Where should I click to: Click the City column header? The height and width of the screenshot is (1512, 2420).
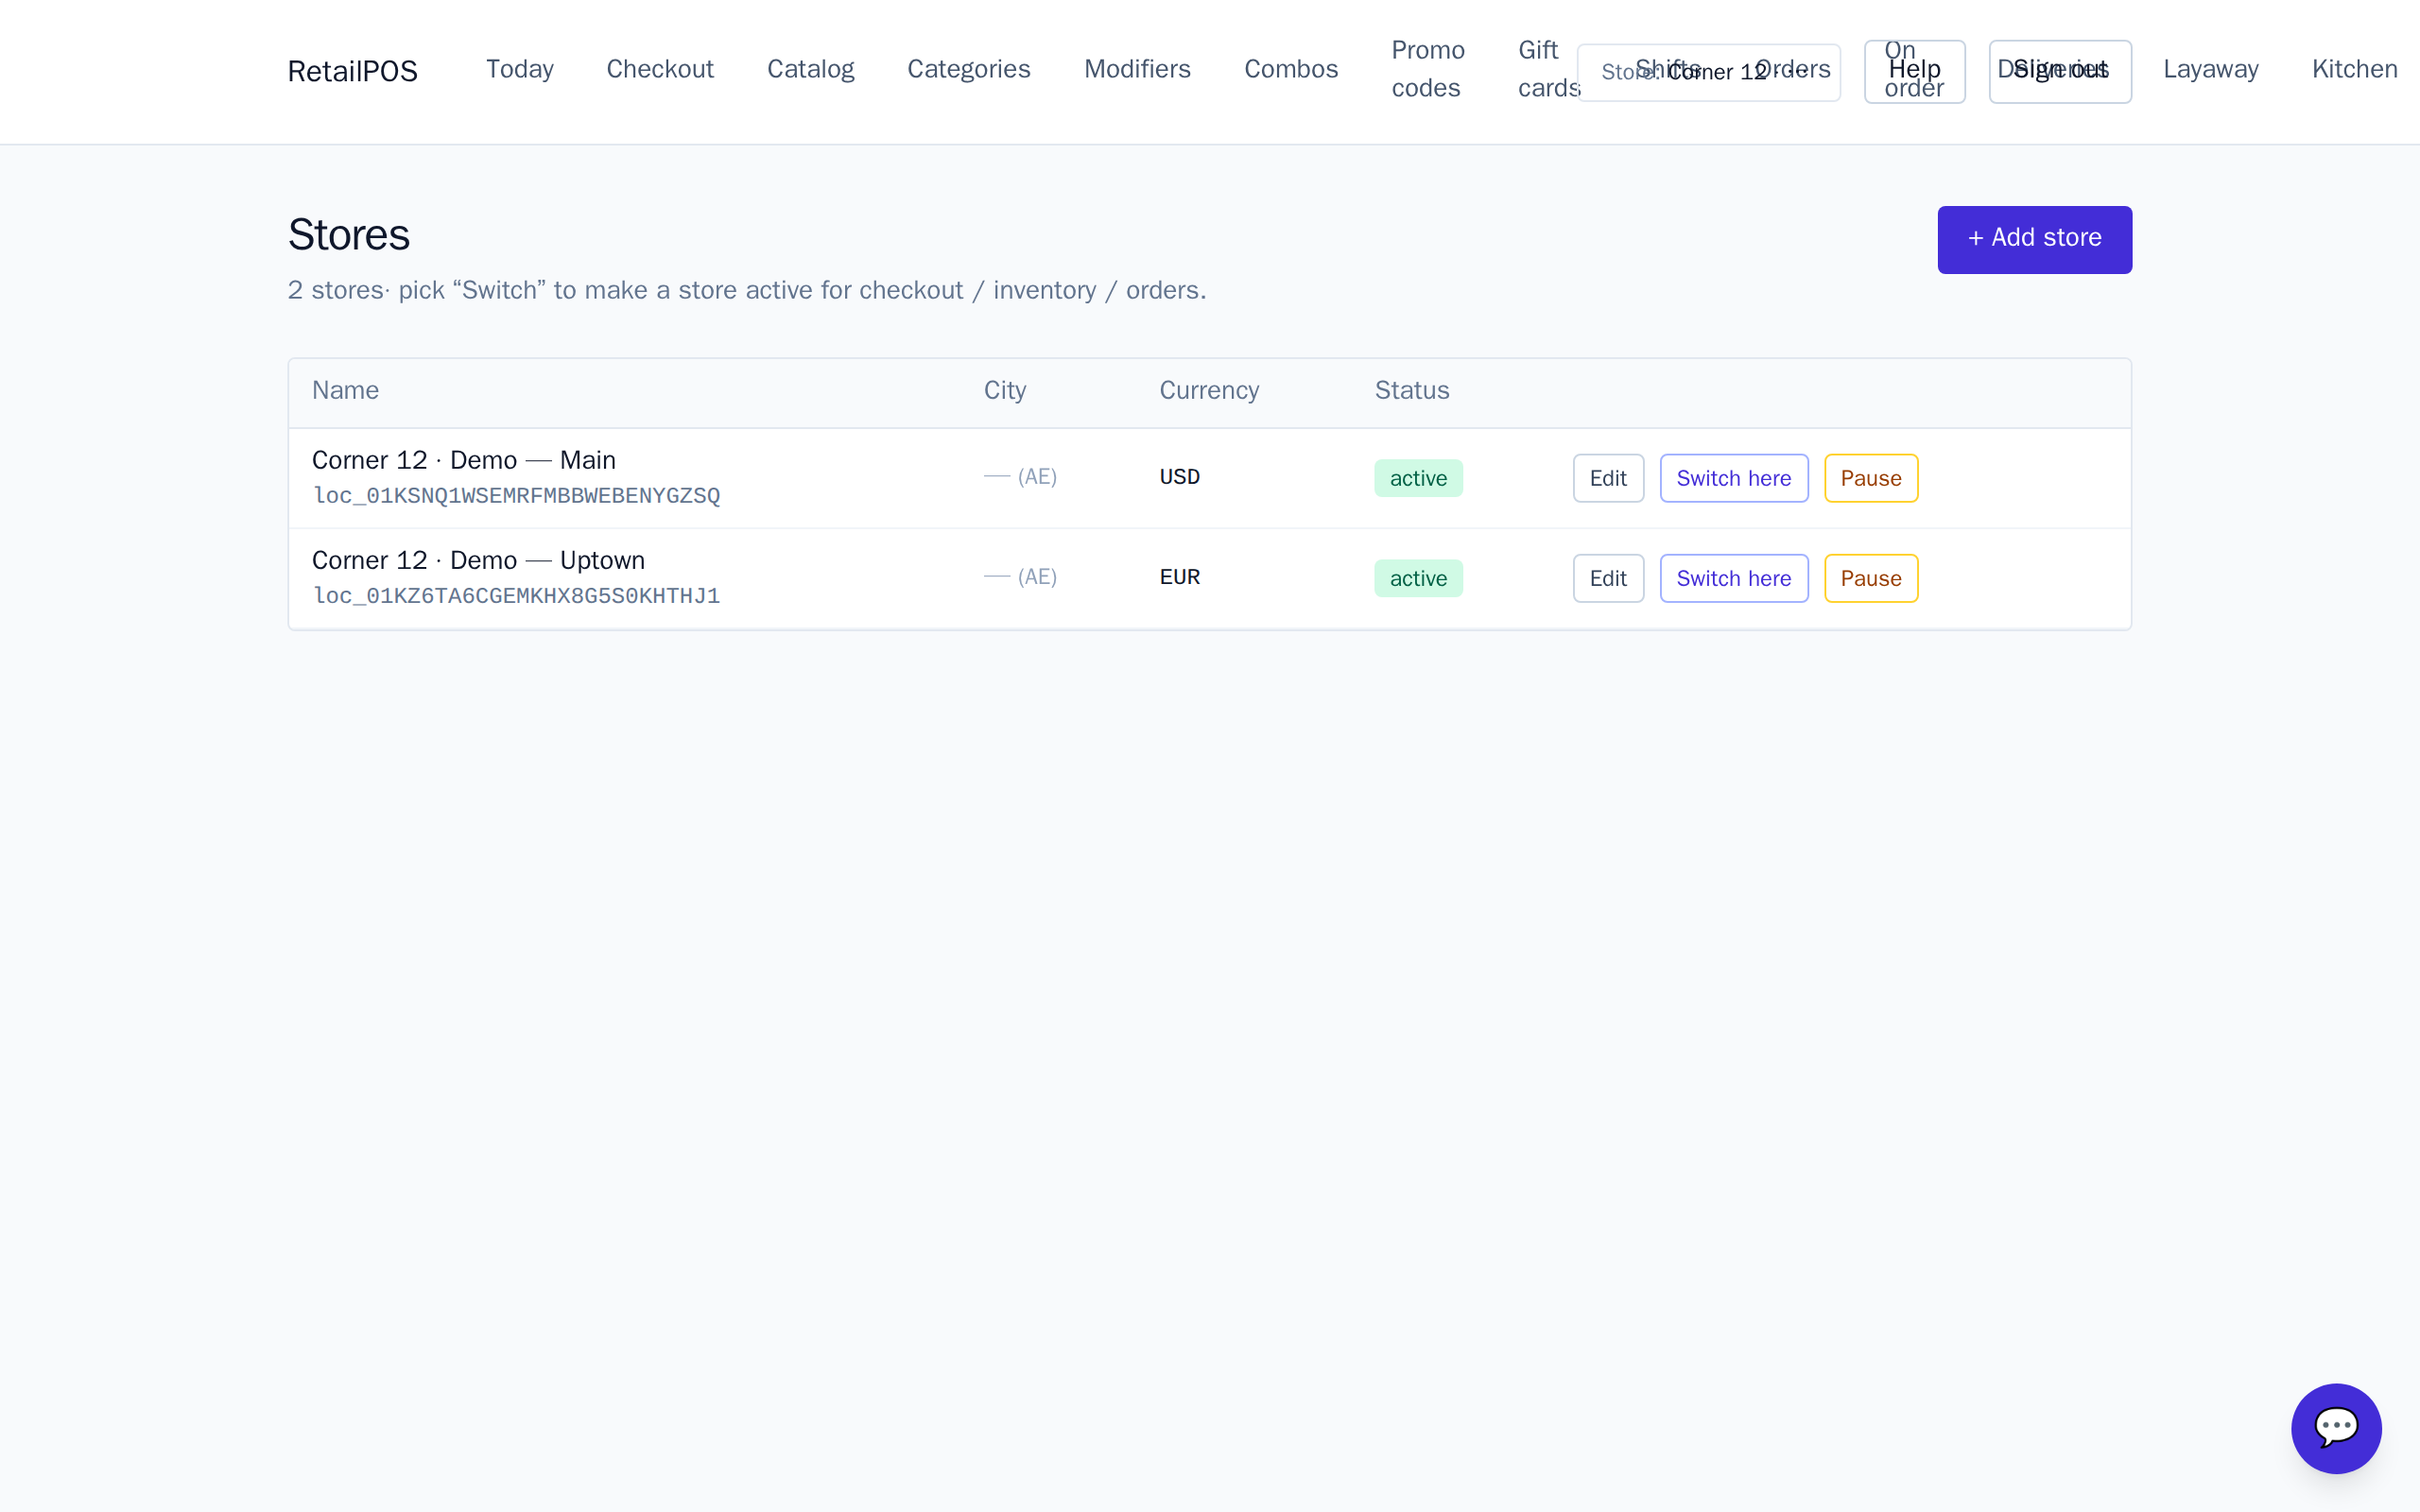1005,390
